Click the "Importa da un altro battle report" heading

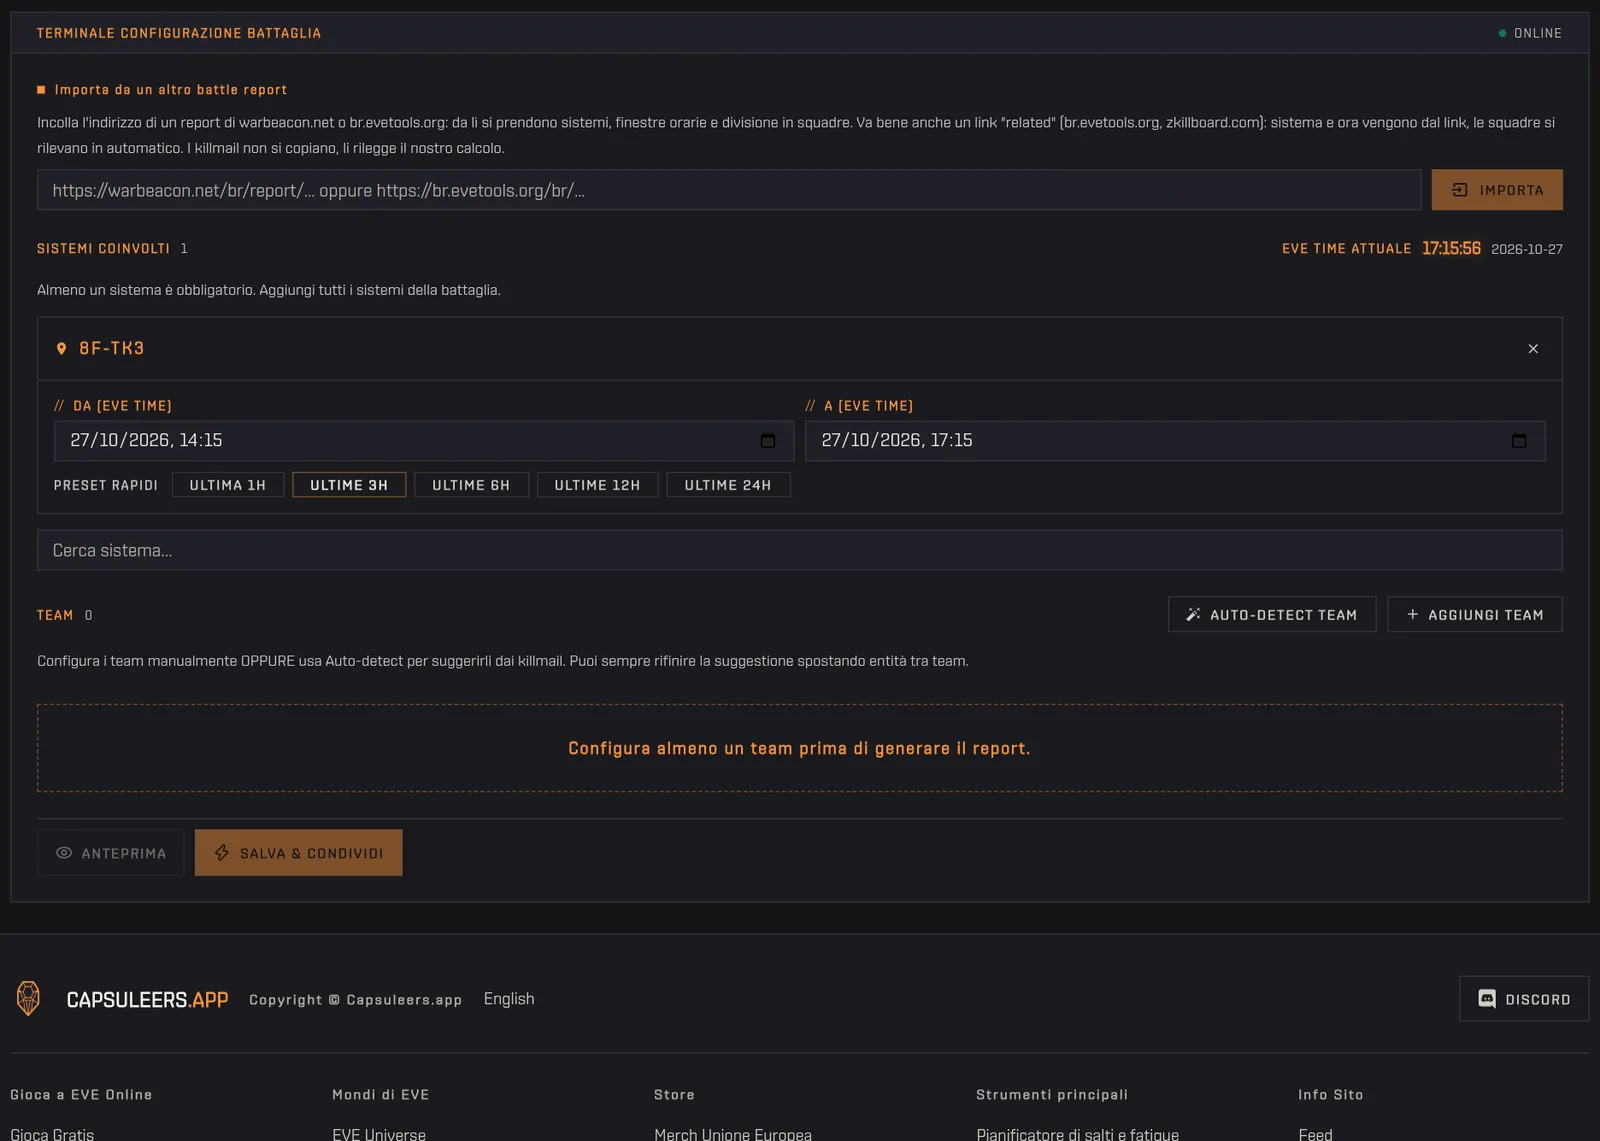click(x=171, y=90)
